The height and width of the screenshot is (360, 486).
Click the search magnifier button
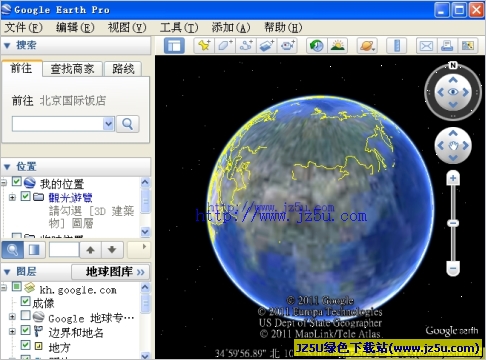click(128, 124)
